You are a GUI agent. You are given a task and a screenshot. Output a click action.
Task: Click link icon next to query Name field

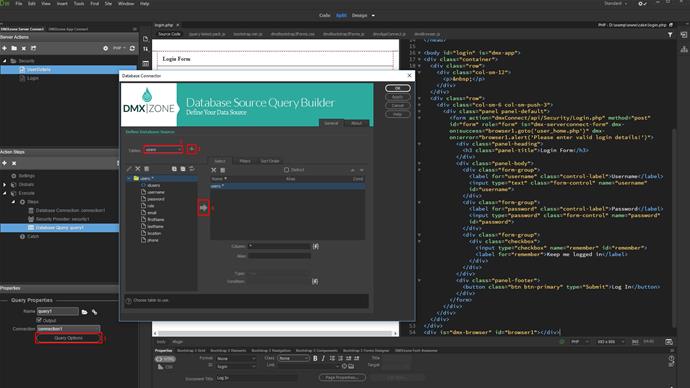[x=94, y=312]
